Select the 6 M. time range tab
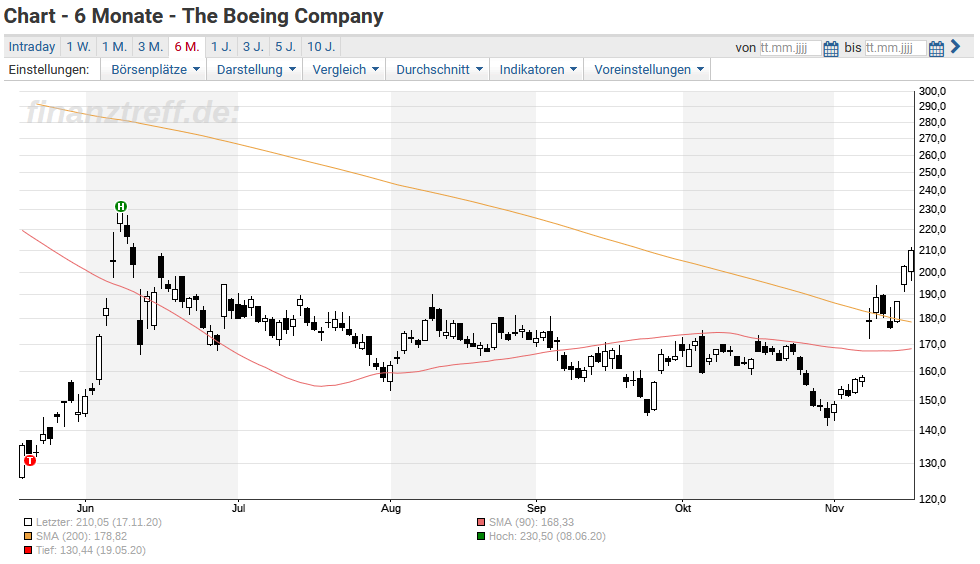 (187, 47)
